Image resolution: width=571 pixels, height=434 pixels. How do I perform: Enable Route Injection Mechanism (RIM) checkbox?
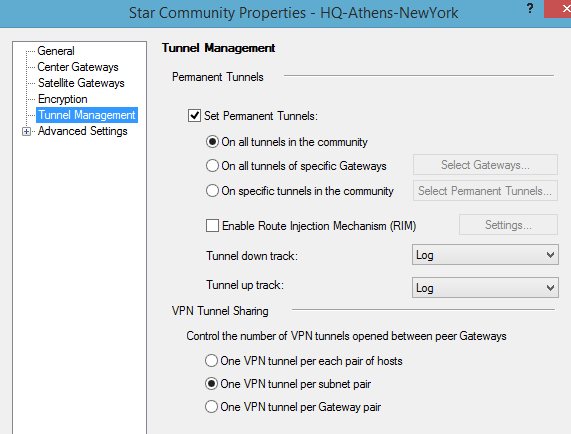point(212,226)
